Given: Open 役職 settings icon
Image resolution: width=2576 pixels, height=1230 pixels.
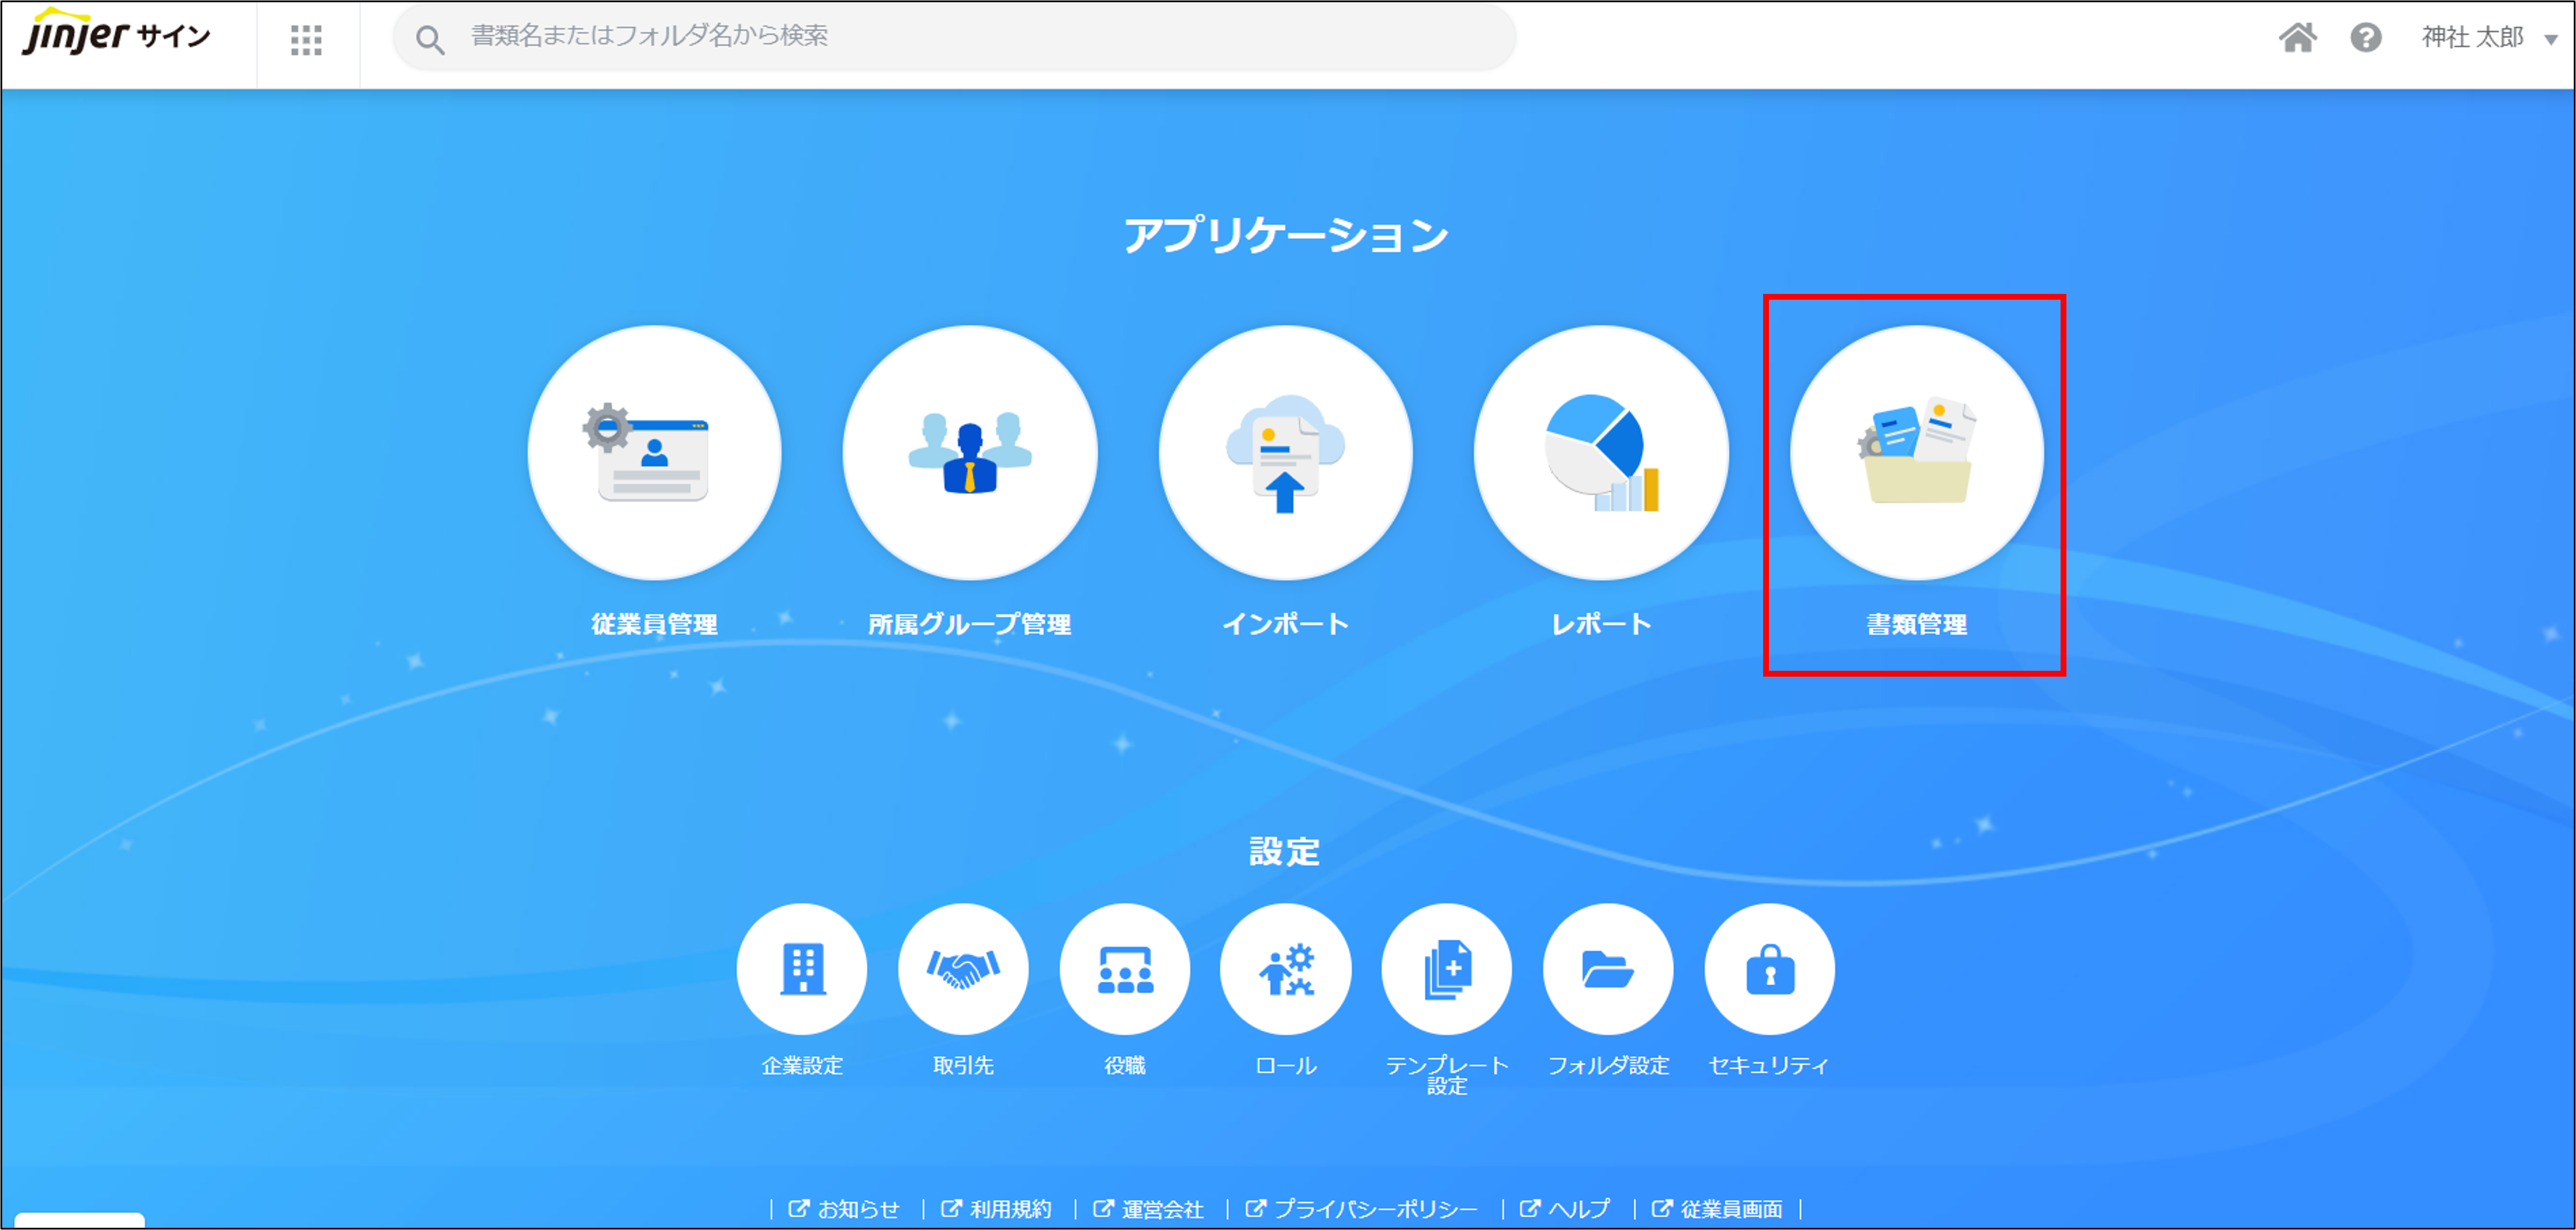Looking at the screenshot, I should pos(1124,968).
